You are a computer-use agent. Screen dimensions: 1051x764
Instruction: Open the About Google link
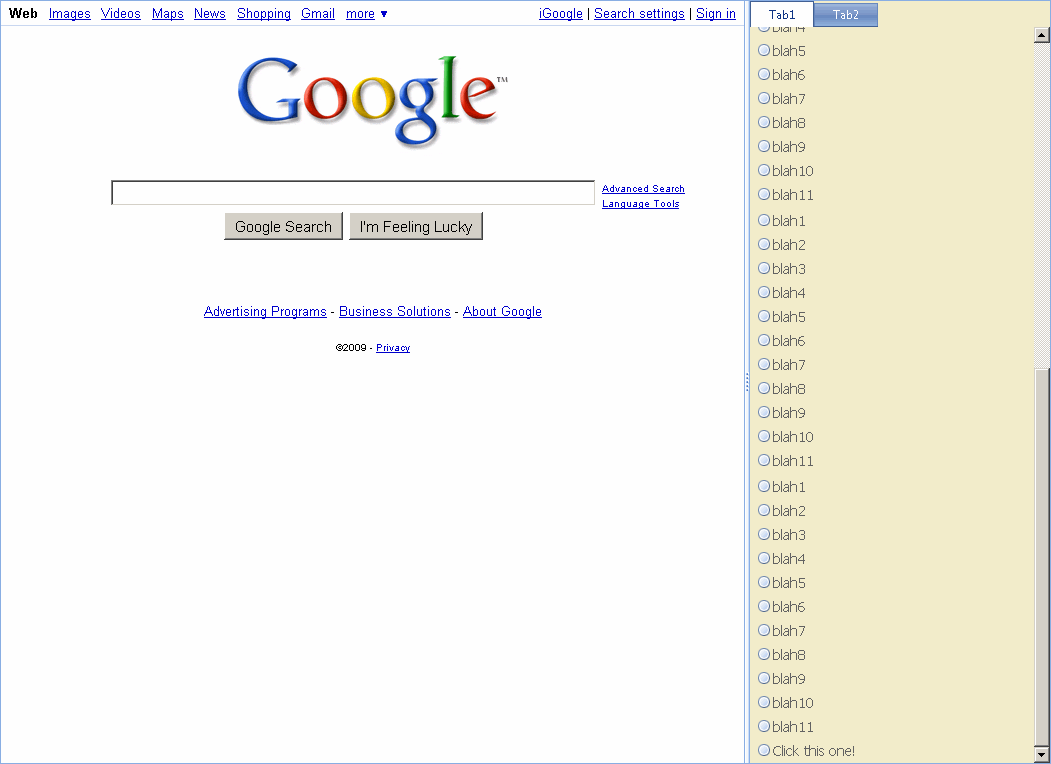point(502,311)
